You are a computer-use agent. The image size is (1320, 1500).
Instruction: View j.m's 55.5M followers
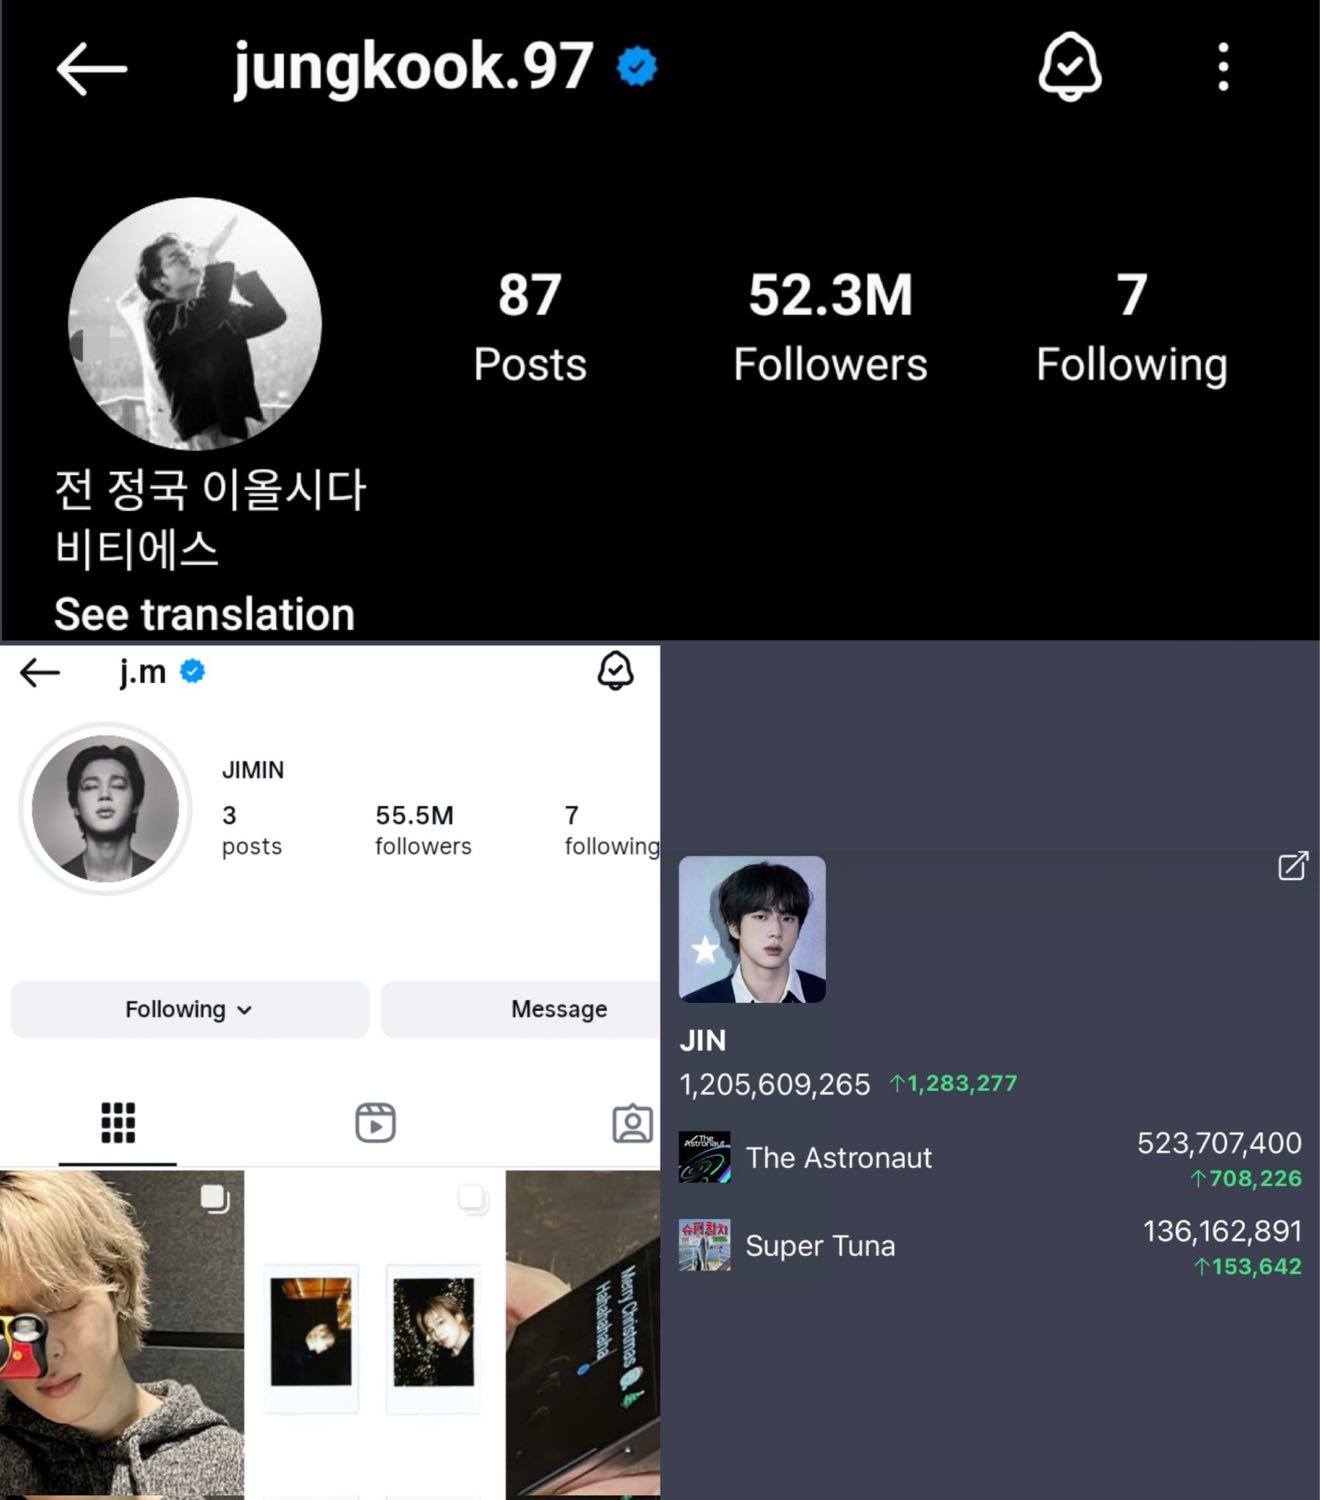(x=423, y=830)
